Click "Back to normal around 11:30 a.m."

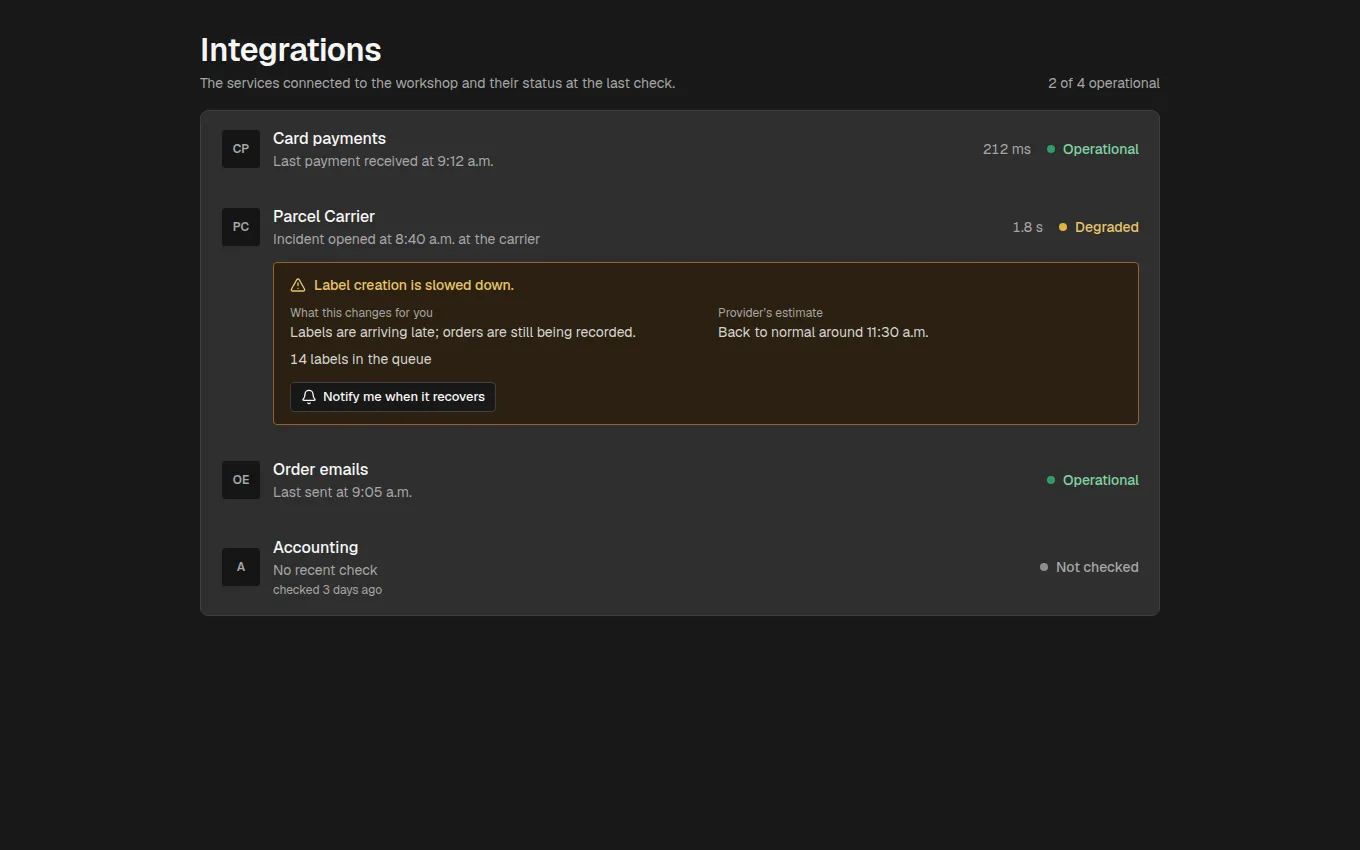point(823,332)
